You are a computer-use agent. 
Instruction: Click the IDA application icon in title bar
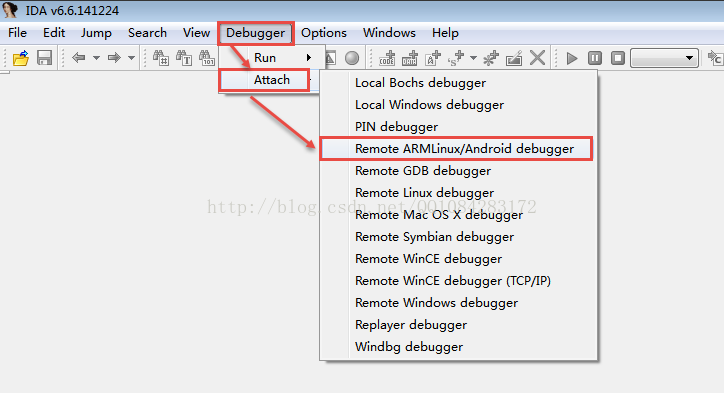pyautogui.click(x=10, y=10)
